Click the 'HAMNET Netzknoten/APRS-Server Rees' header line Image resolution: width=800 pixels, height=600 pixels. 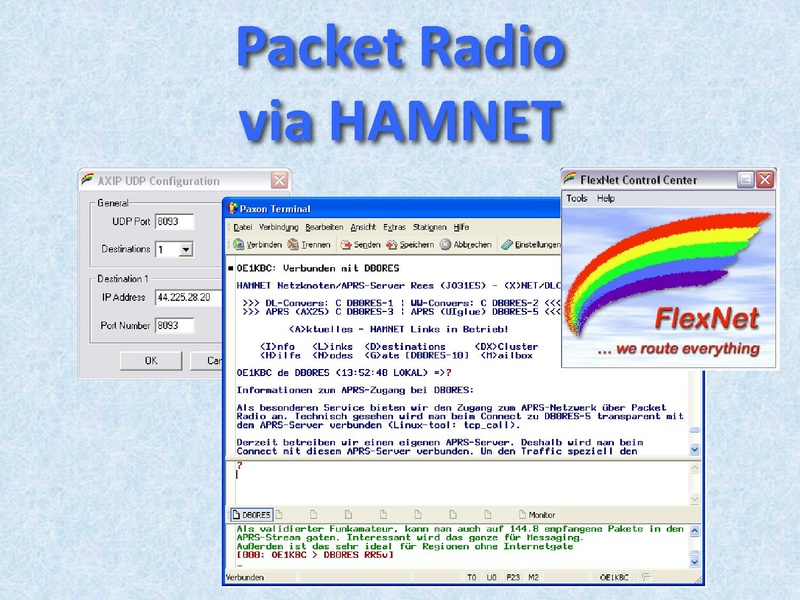(398, 286)
